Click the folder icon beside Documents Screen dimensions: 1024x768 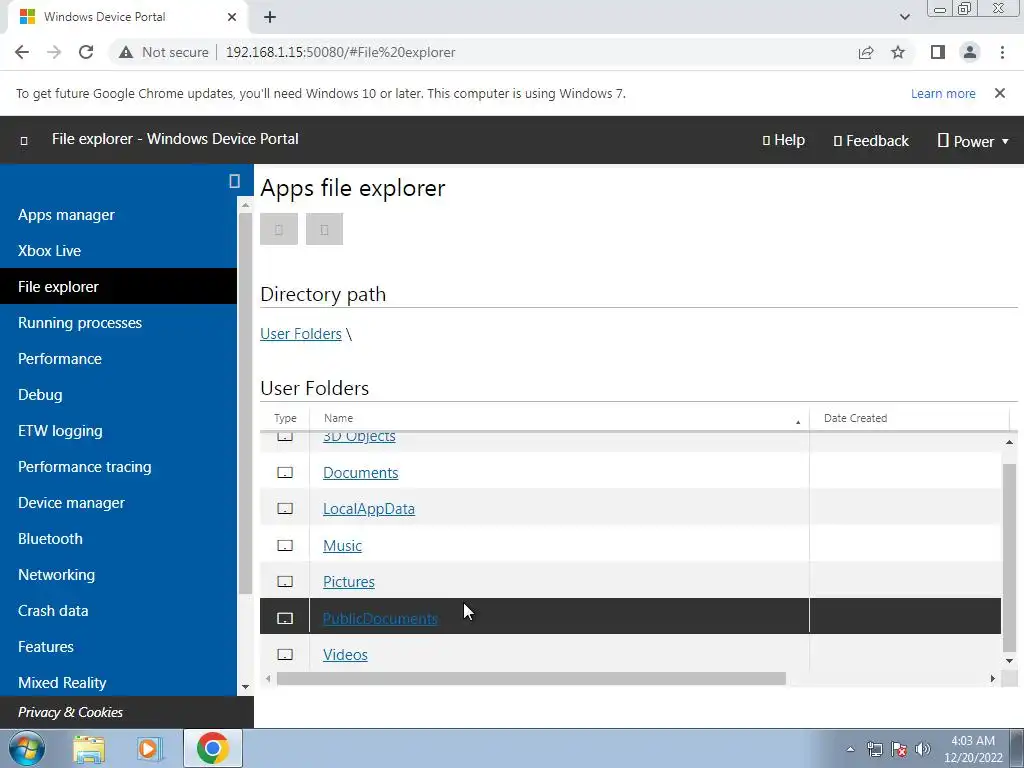[285, 472]
